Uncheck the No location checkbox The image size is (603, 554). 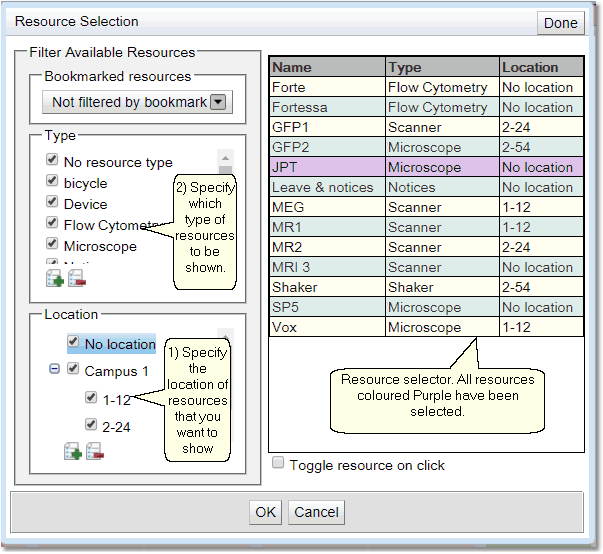point(73,343)
